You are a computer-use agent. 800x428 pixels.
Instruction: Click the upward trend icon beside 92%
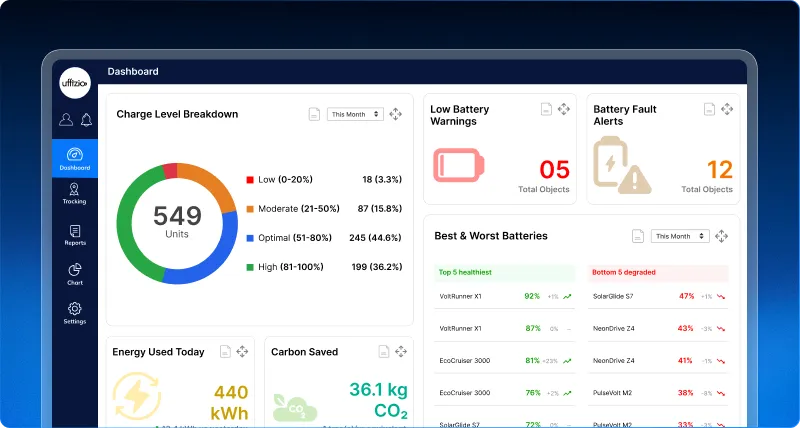(x=567, y=296)
